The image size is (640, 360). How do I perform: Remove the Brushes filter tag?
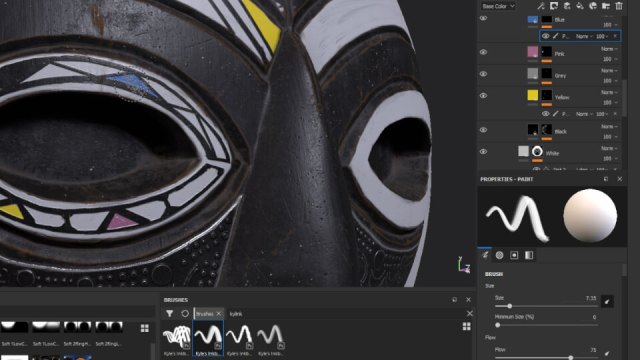pos(219,313)
